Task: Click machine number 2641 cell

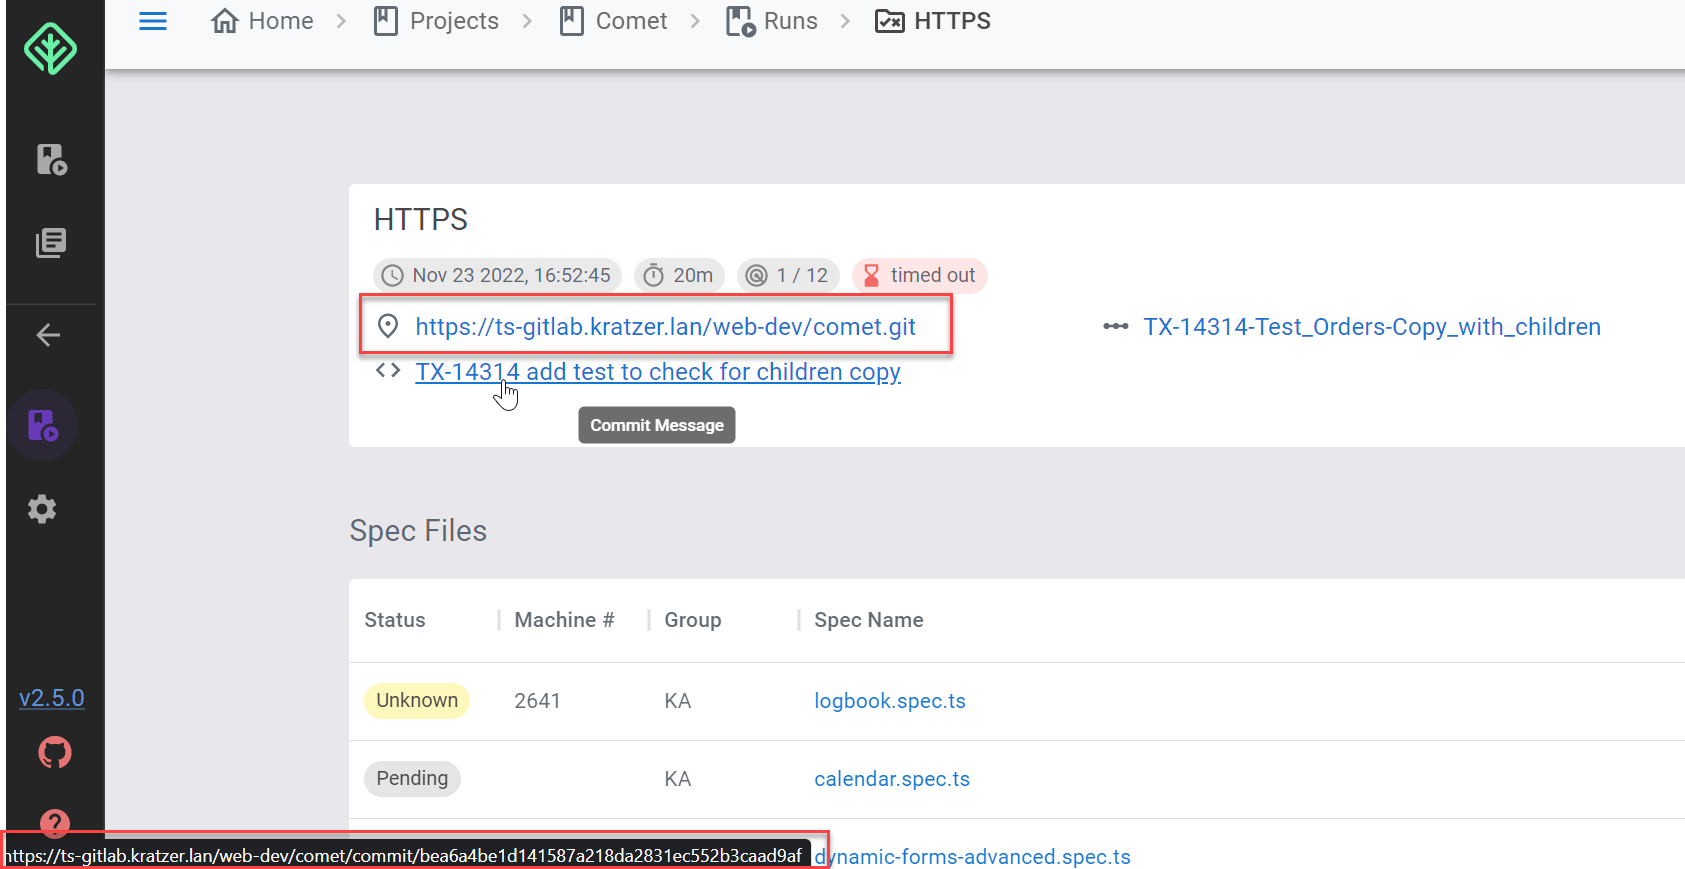Action: pyautogui.click(x=538, y=701)
